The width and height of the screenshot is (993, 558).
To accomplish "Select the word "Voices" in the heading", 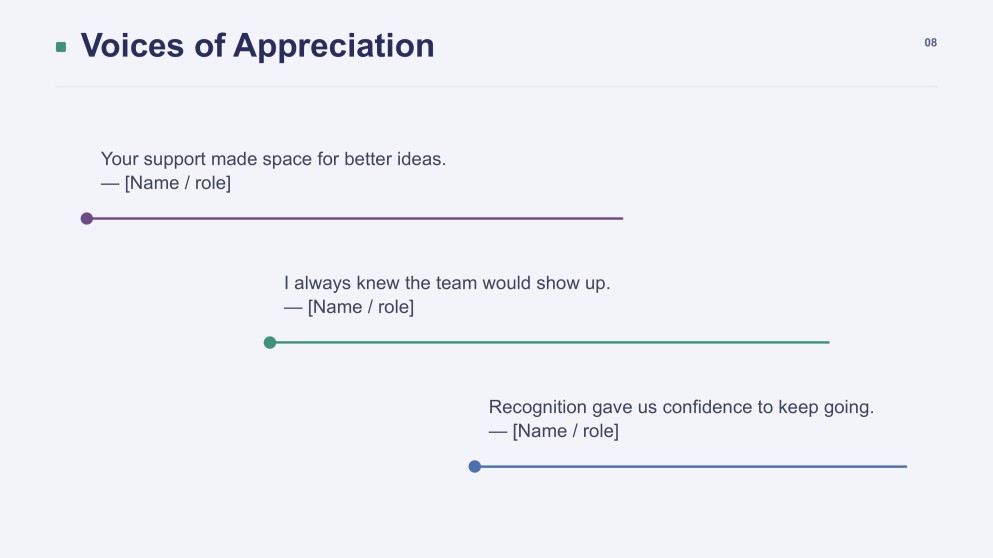I will click(x=132, y=46).
